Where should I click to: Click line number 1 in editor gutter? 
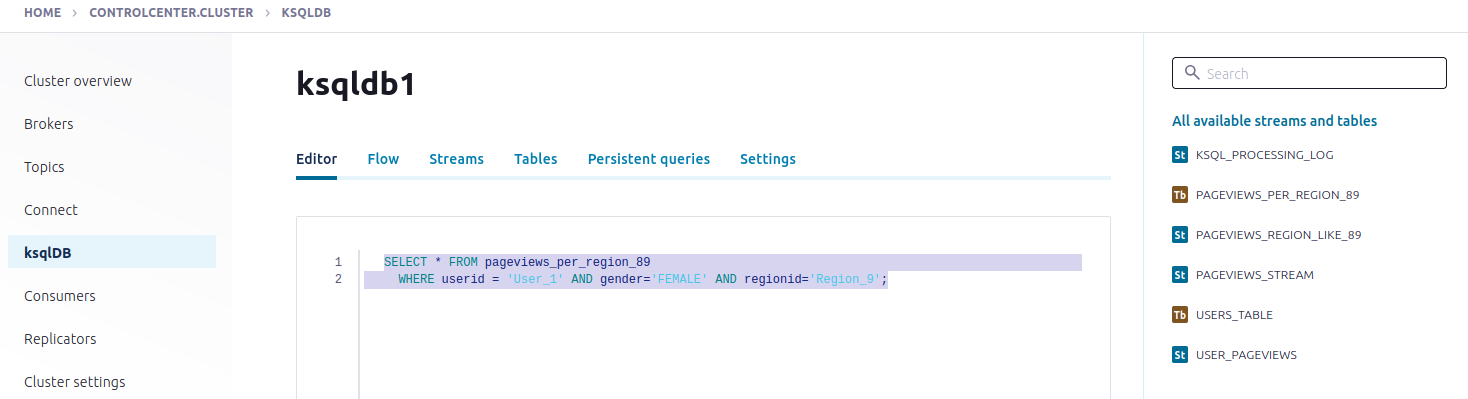pyautogui.click(x=338, y=262)
